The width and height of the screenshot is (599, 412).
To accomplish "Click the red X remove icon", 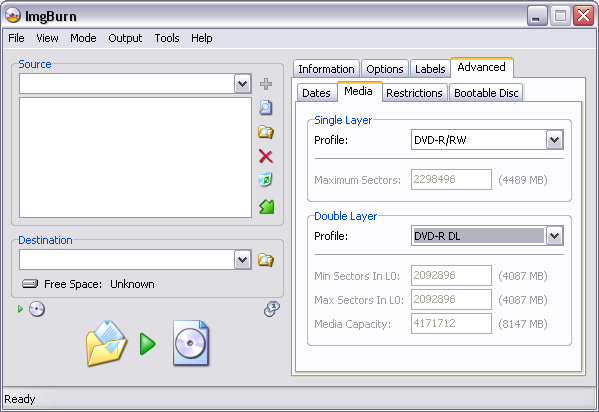I will 266,156.
